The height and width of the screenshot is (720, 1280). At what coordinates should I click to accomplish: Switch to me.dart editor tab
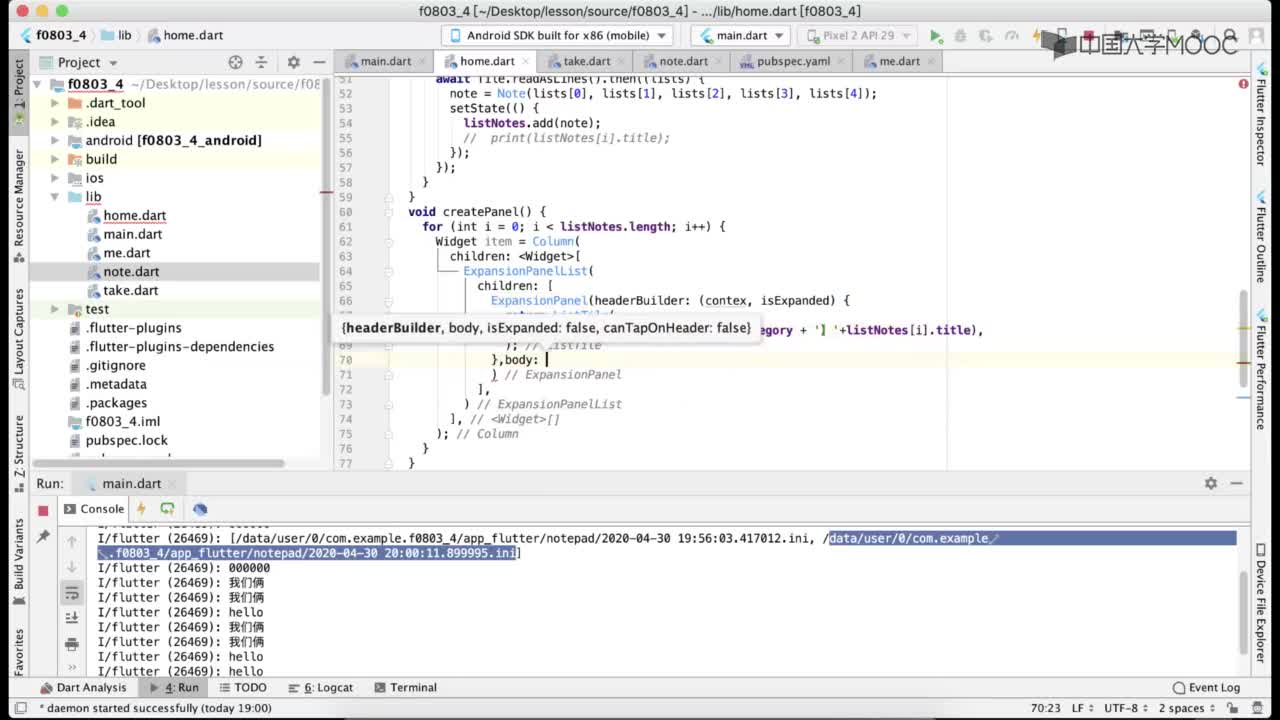click(899, 61)
